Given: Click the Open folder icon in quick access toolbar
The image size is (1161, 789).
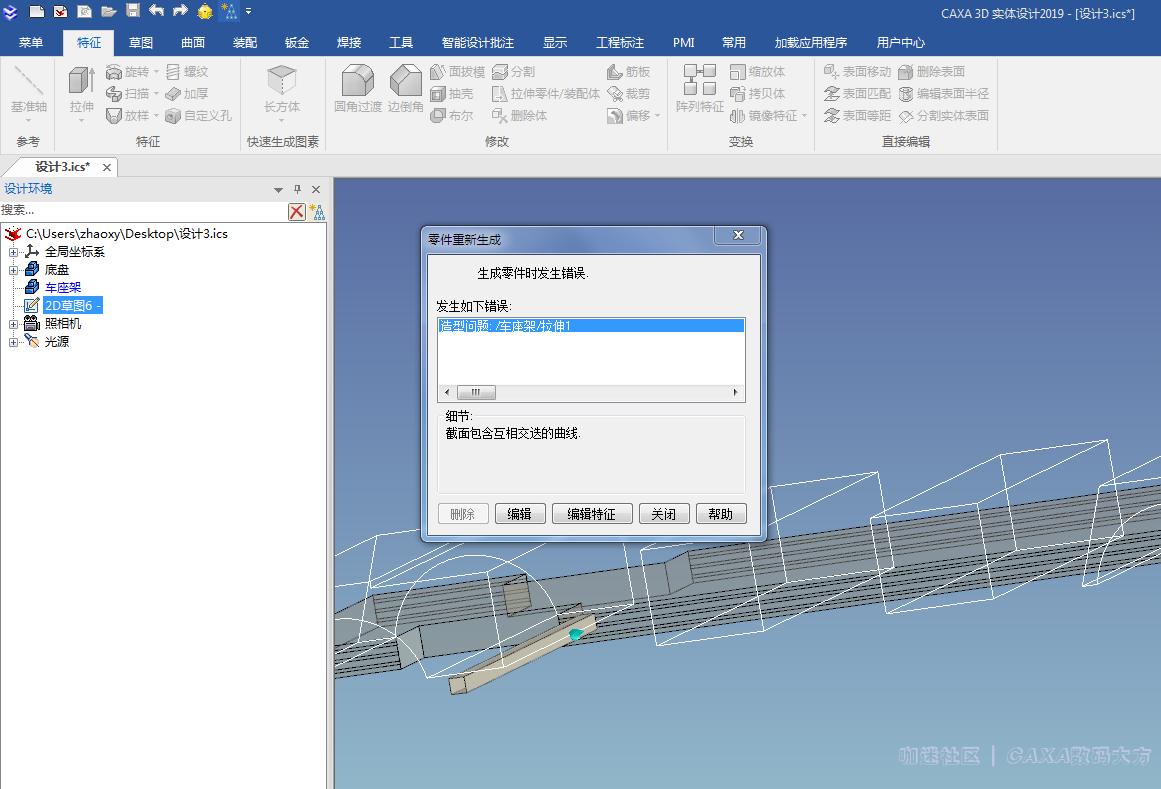Looking at the screenshot, I should point(109,11).
